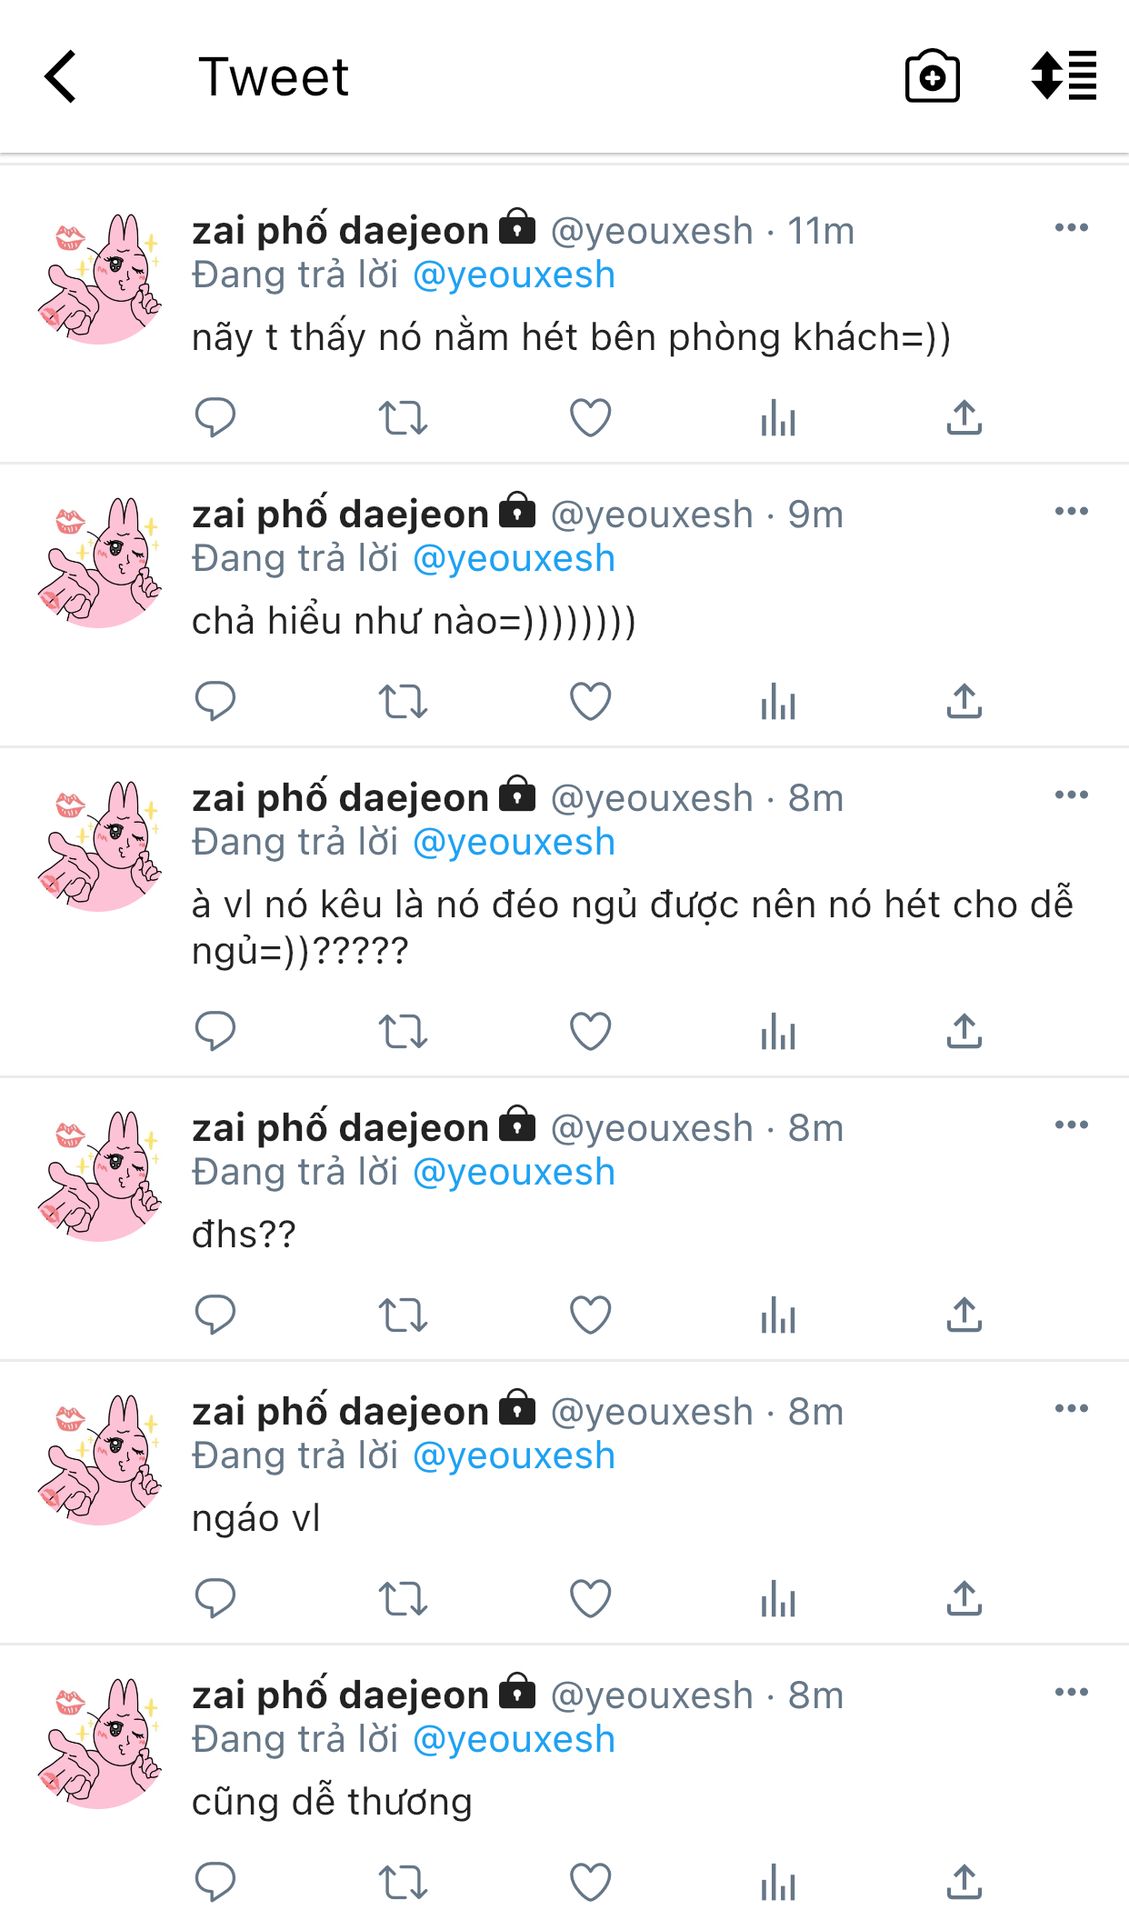The height and width of the screenshot is (1920, 1129).
Task: Share the 'nó đéo ngủ được' tweet
Action: [x=964, y=1031]
